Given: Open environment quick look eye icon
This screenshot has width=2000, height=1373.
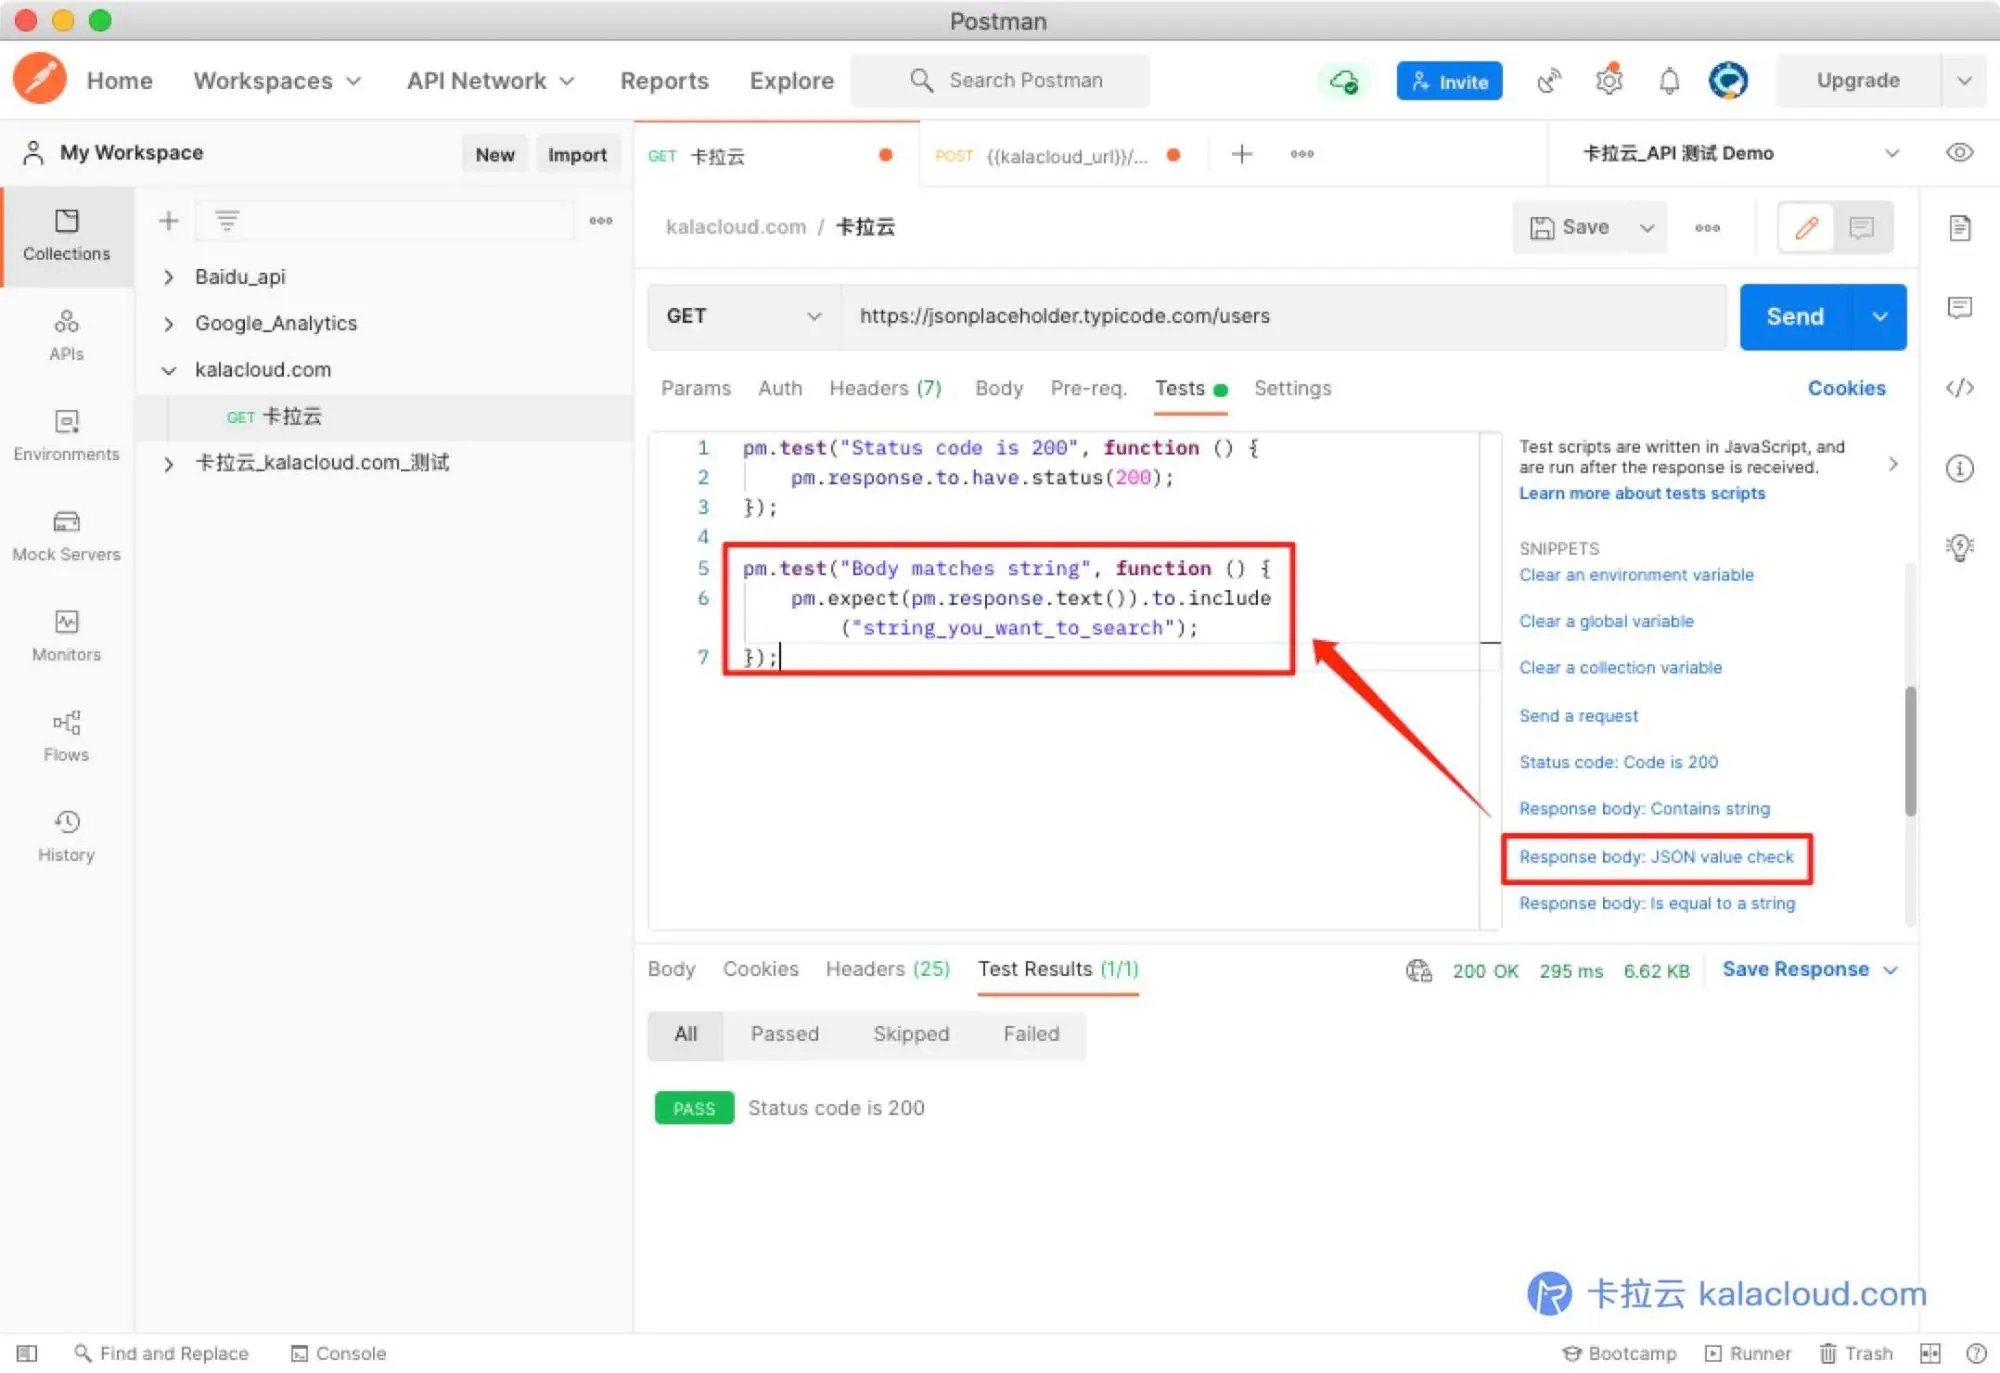Looking at the screenshot, I should (x=1960, y=153).
